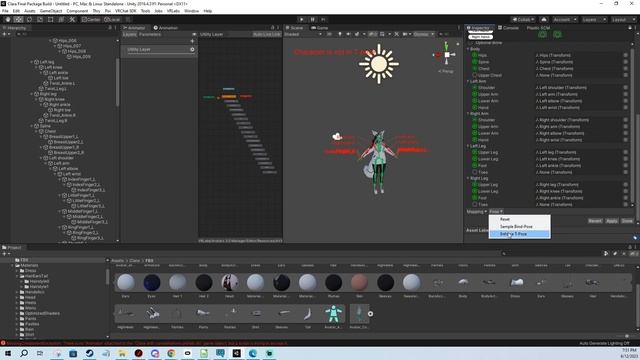Open Windows search from taskbar
This screenshot has height=360, width=640.
24,353
